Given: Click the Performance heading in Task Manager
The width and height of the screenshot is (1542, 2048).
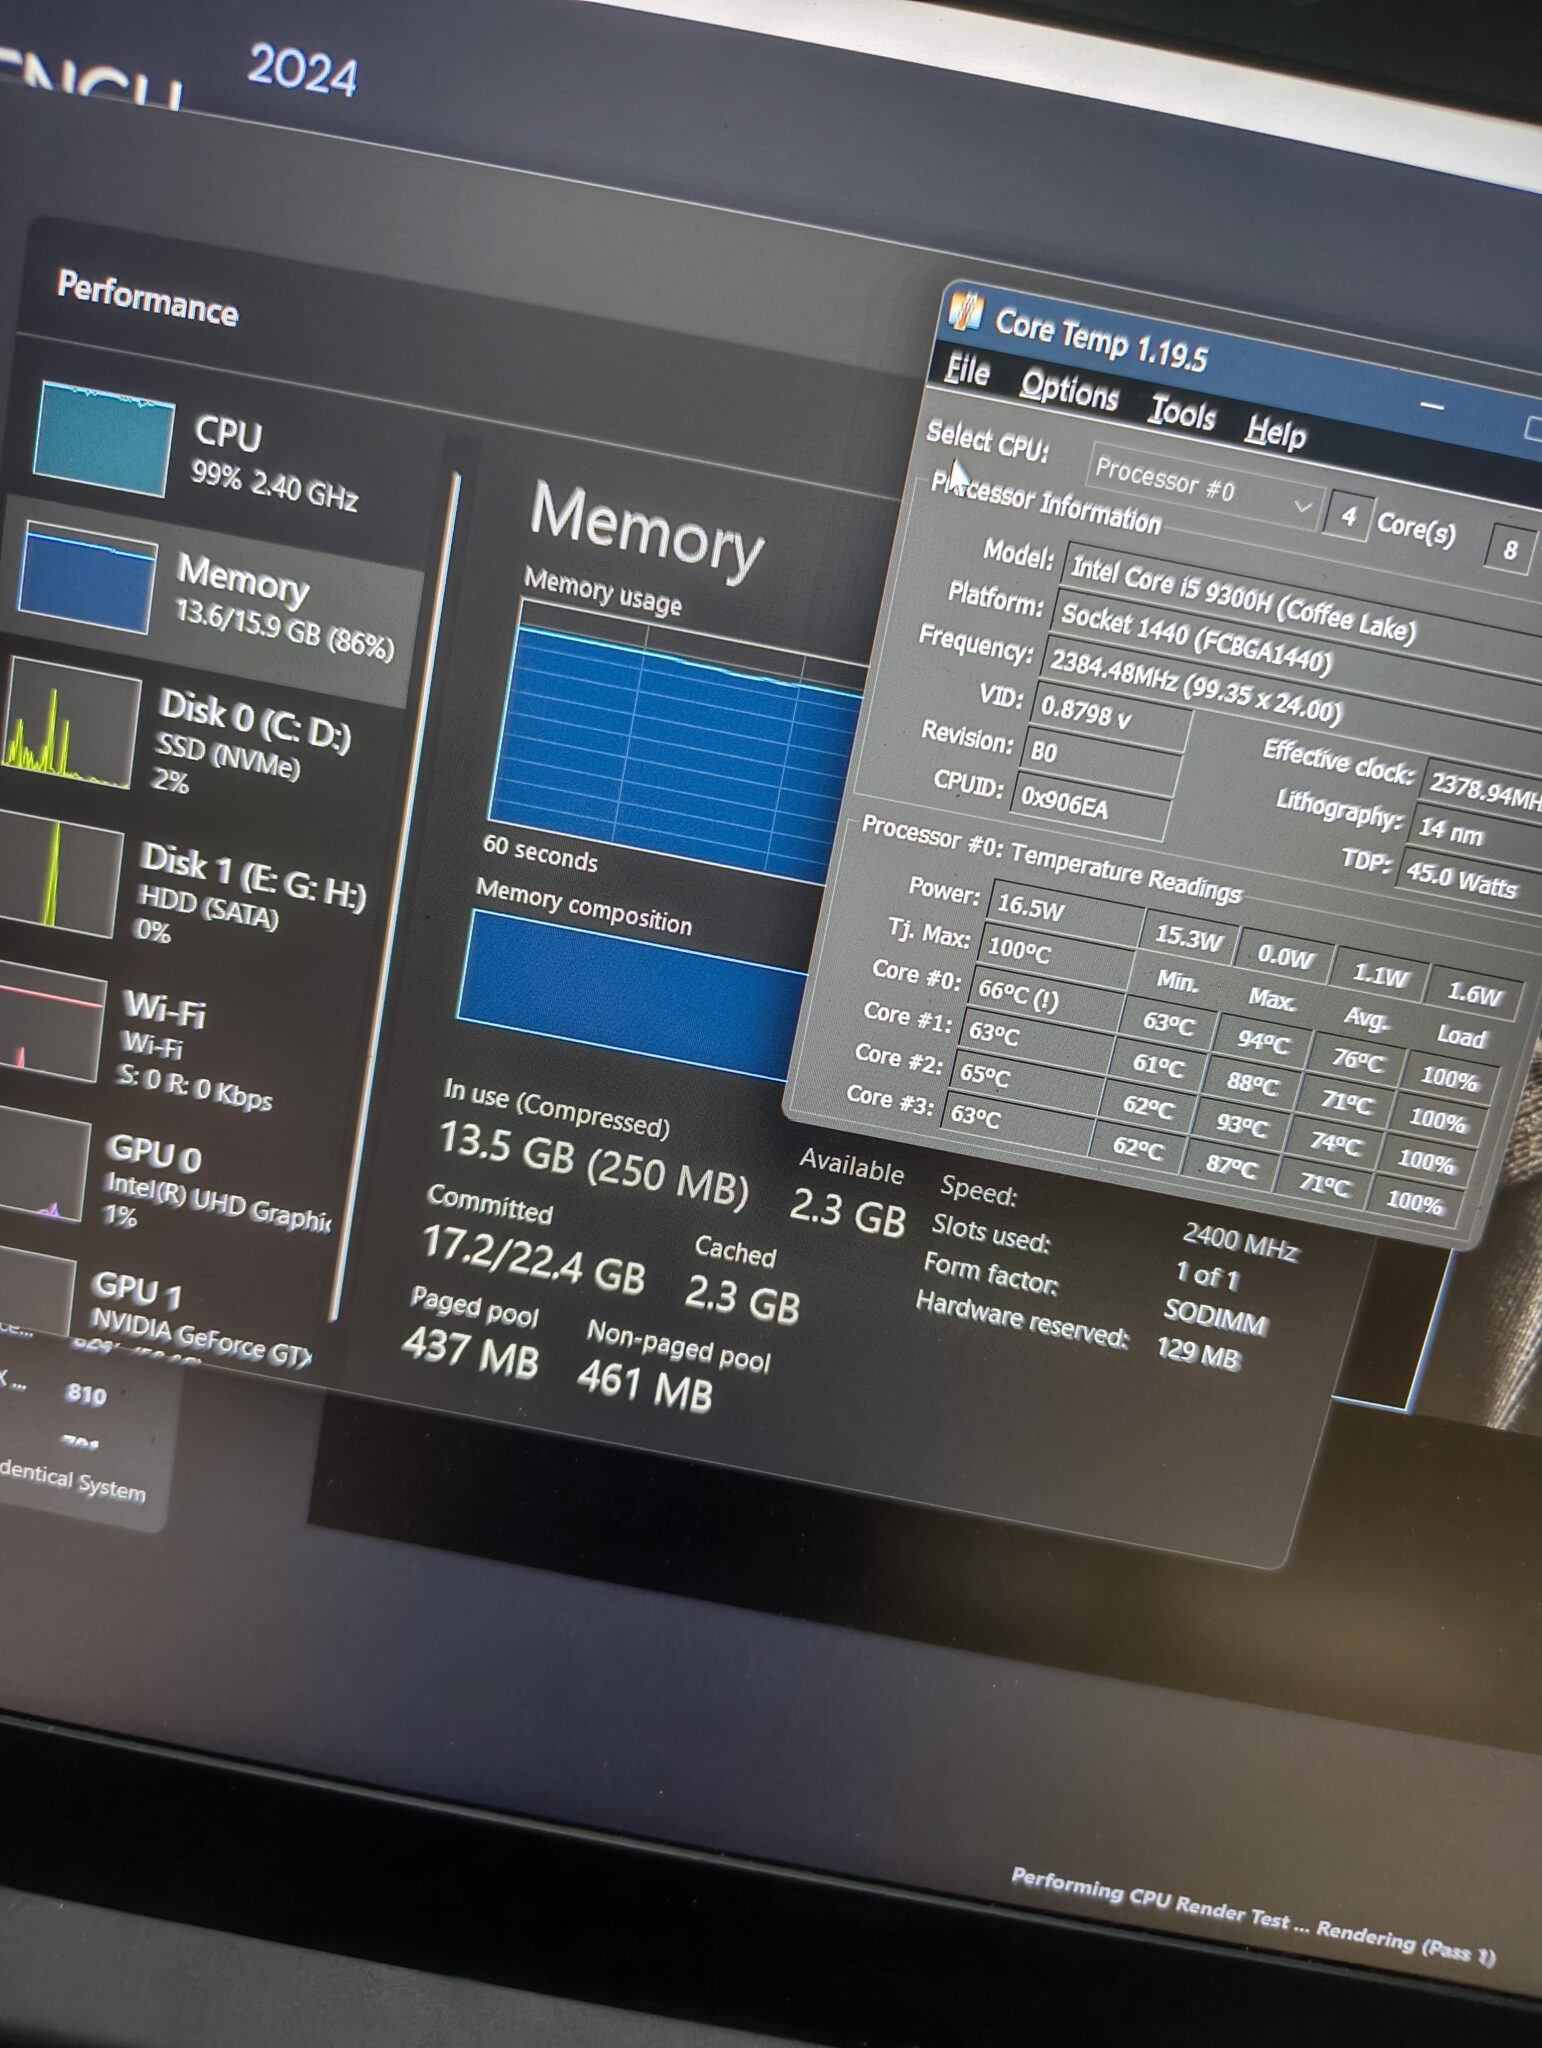Looking at the screenshot, I should coord(148,298).
